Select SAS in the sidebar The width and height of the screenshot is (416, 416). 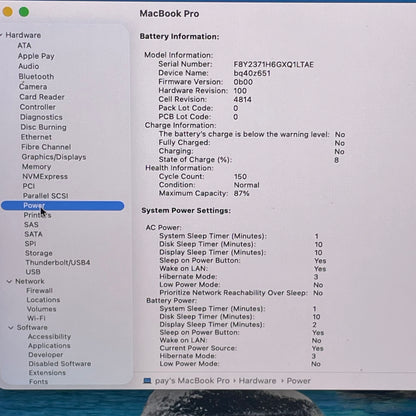pyautogui.click(x=31, y=225)
